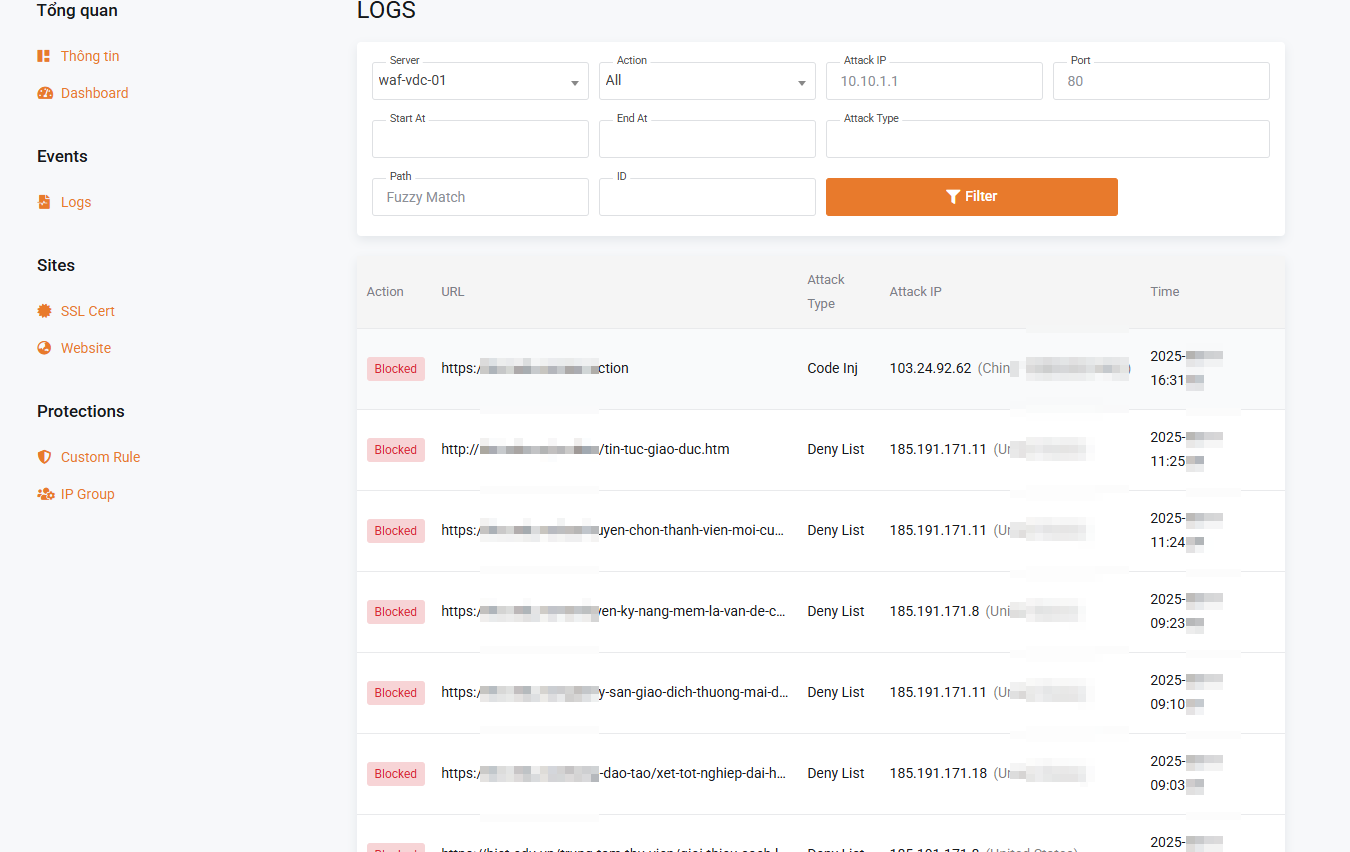1350x852 pixels.
Task: Click the Path Fuzzy Match field
Action: pyautogui.click(x=480, y=197)
